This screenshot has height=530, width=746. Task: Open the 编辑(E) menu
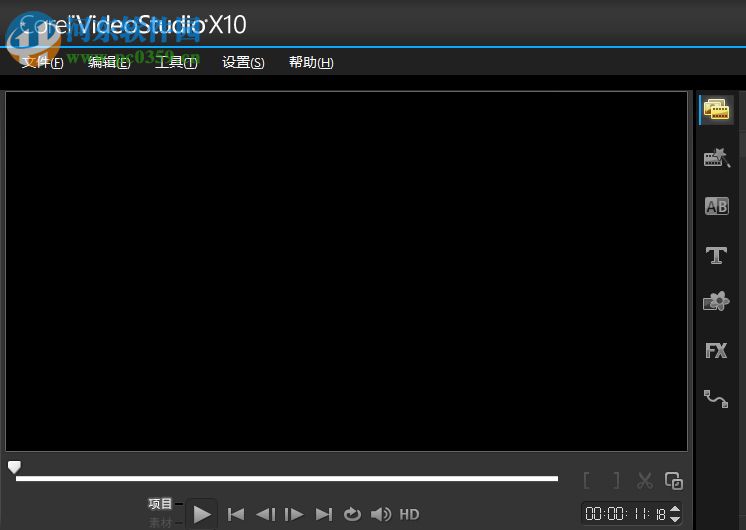tap(109, 62)
